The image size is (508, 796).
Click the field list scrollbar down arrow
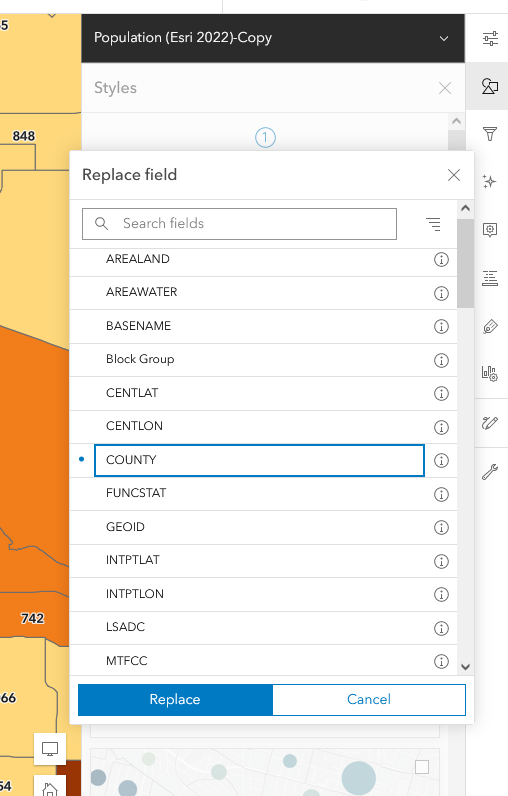[x=465, y=667]
